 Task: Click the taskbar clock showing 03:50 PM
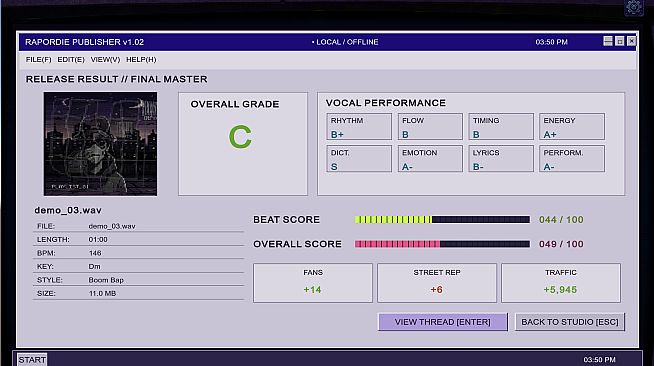click(x=599, y=360)
